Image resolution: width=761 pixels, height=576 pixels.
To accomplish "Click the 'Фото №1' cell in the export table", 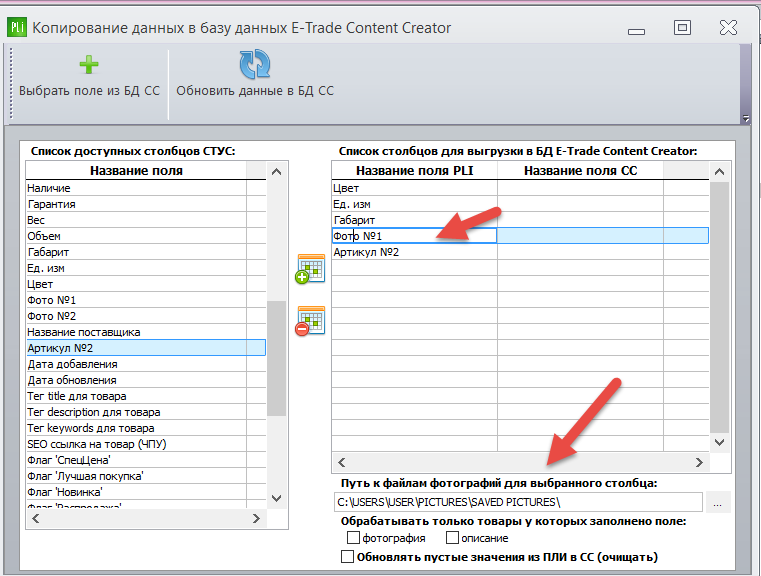I will [414, 236].
